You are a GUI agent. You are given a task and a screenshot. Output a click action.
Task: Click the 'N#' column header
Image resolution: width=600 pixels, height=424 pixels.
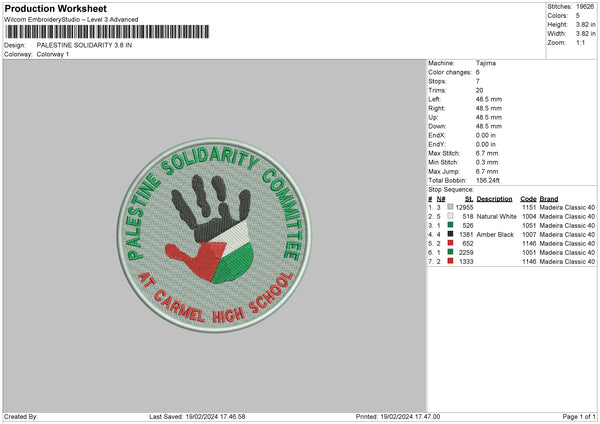tap(441, 199)
